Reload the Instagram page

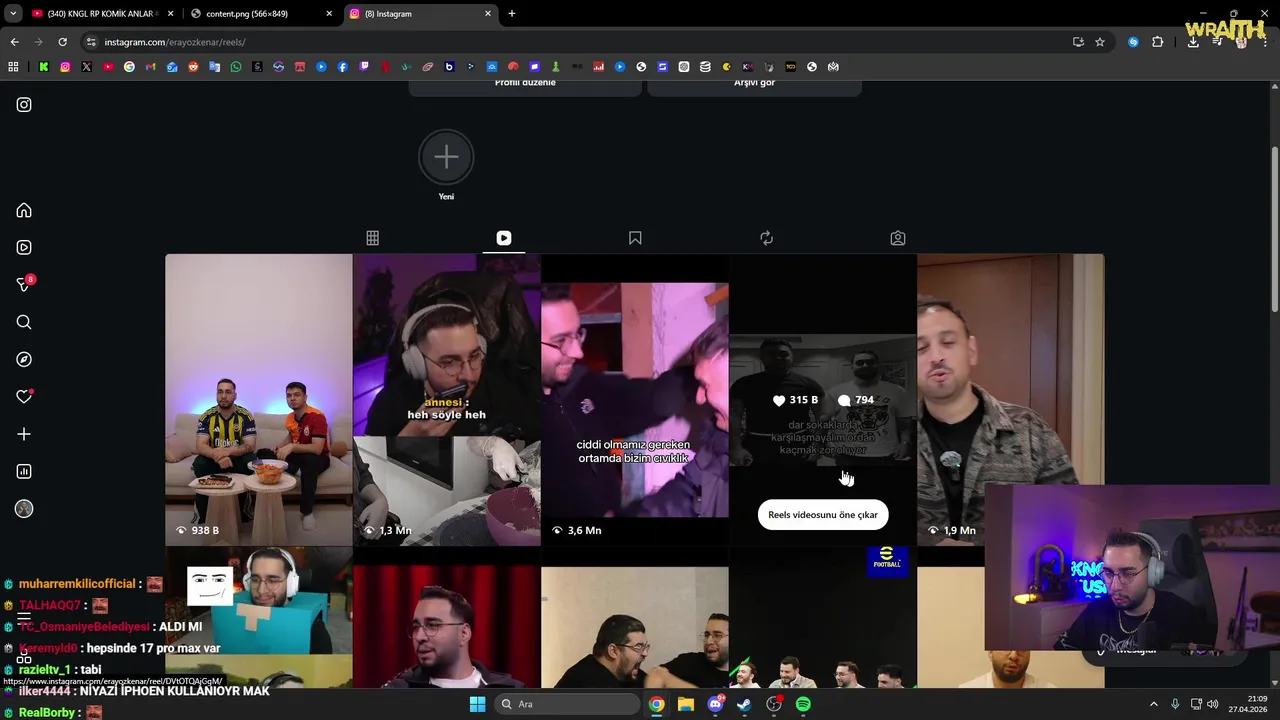point(62,42)
